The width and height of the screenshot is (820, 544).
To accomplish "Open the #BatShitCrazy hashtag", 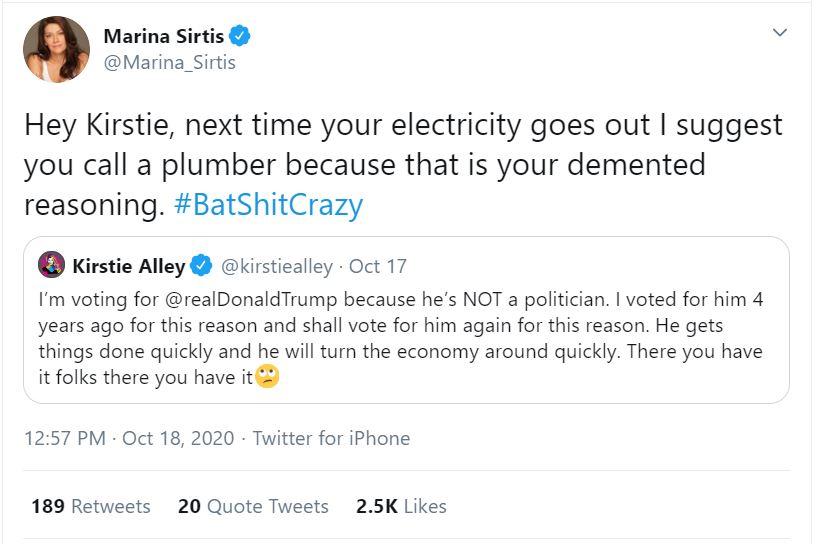I will [267, 205].
